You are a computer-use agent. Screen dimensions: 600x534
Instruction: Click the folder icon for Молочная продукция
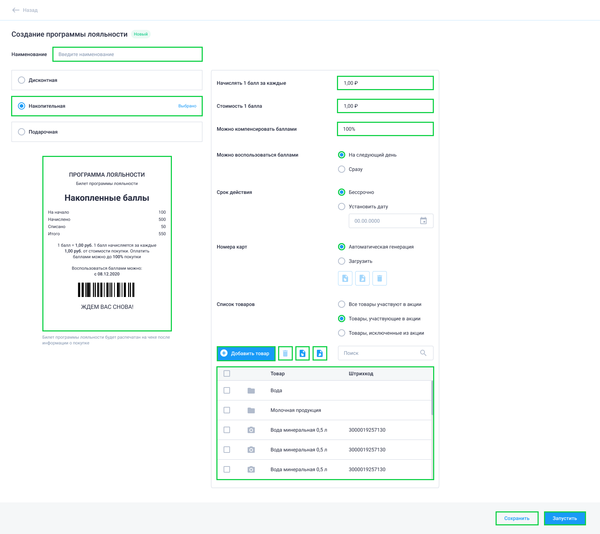(251, 410)
